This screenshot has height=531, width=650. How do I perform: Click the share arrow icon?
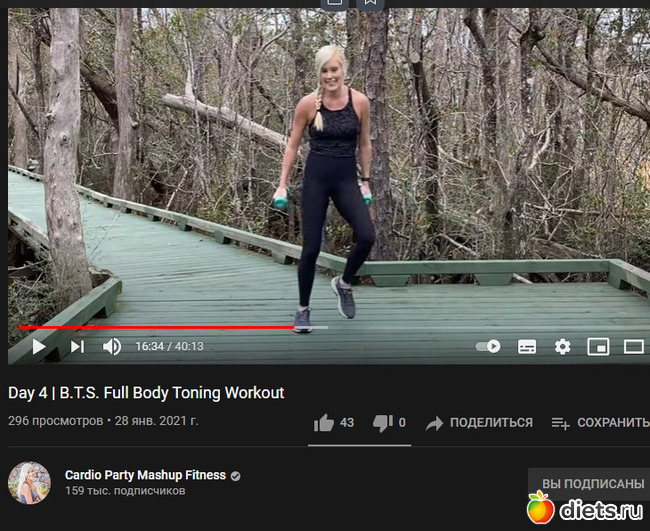click(434, 423)
